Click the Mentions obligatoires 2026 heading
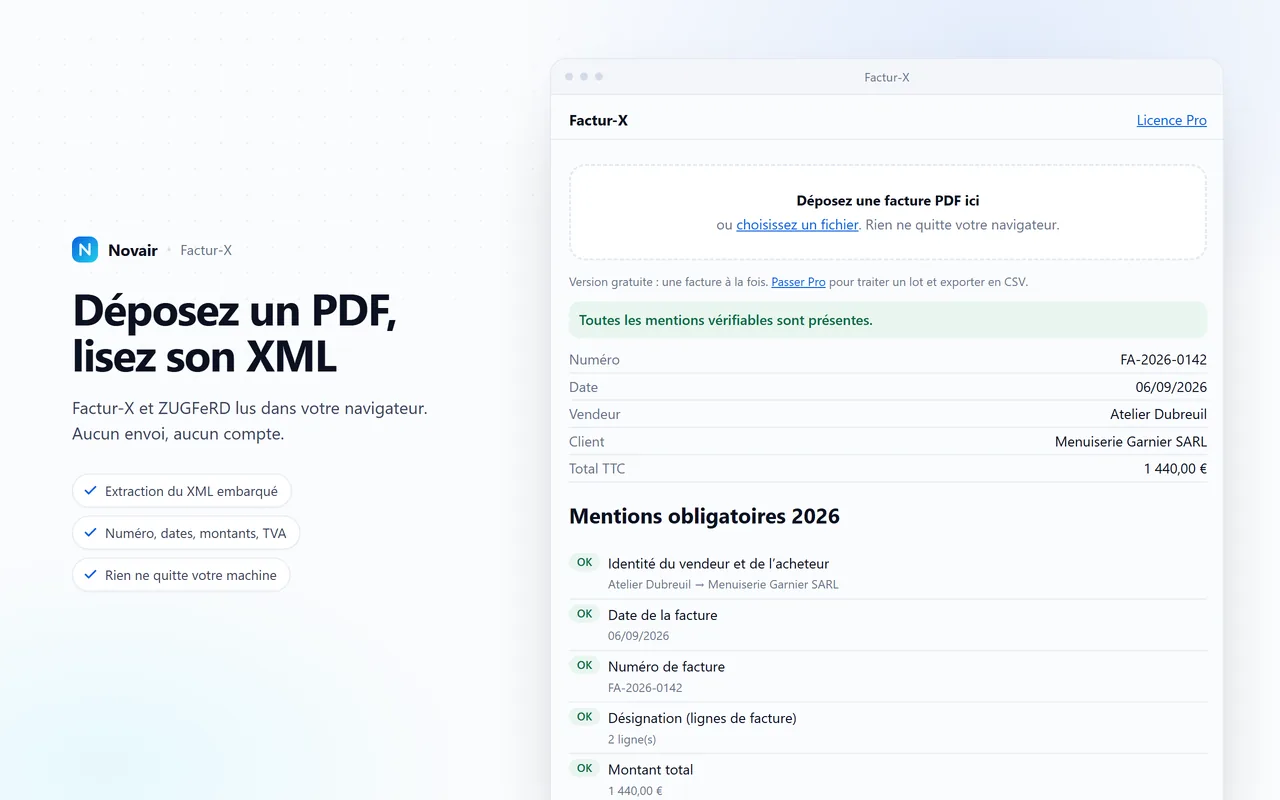This screenshot has height=800, width=1280. pyautogui.click(x=704, y=516)
